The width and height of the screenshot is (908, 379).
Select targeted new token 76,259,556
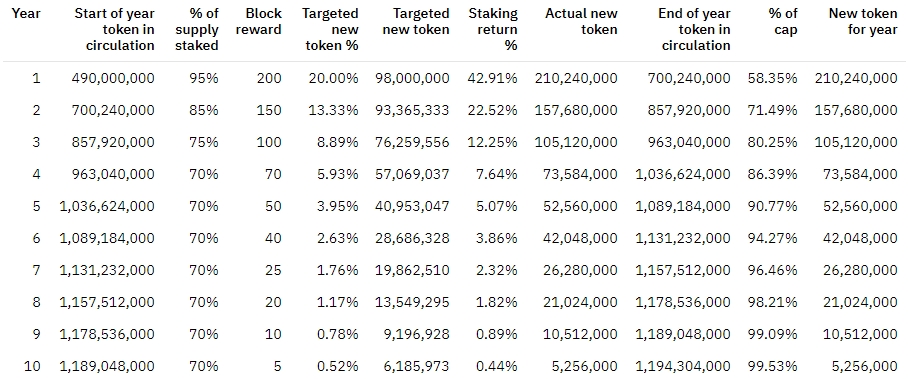tap(412, 142)
